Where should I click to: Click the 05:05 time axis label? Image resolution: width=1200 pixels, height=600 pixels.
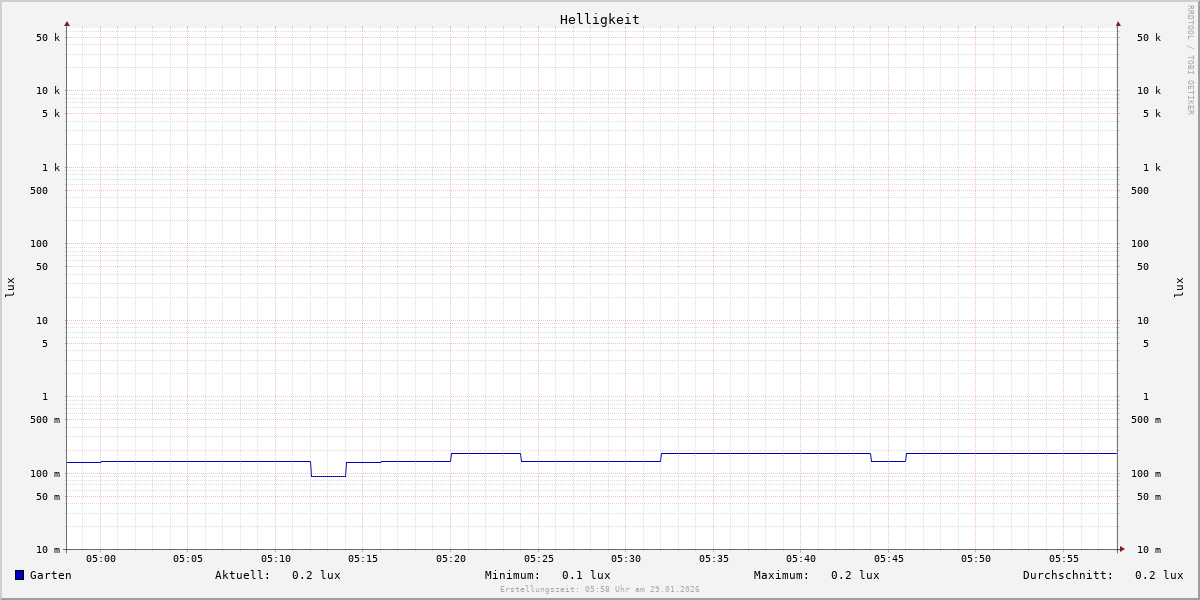(x=188, y=559)
